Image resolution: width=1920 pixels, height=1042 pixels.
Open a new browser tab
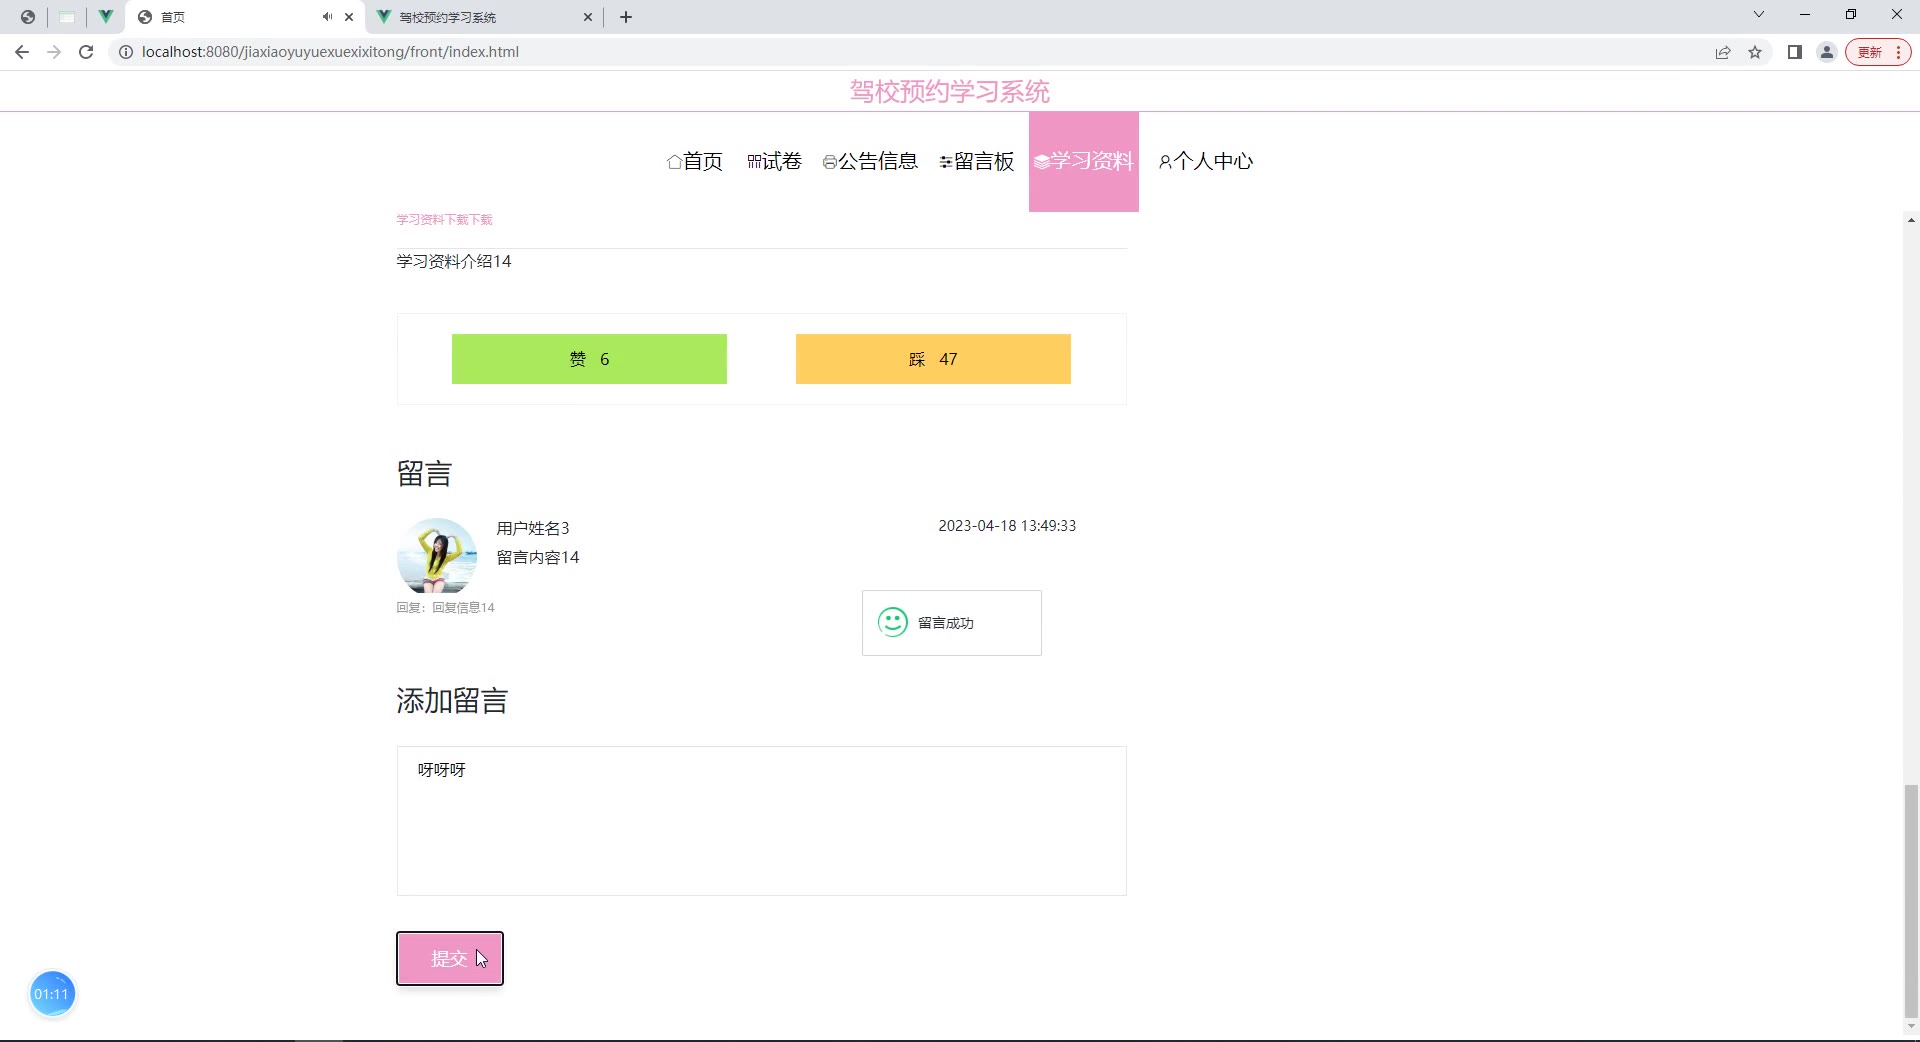click(626, 17)
